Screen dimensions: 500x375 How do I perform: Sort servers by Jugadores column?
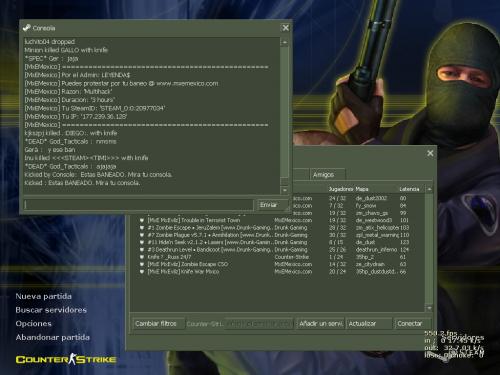click(340, 189)
